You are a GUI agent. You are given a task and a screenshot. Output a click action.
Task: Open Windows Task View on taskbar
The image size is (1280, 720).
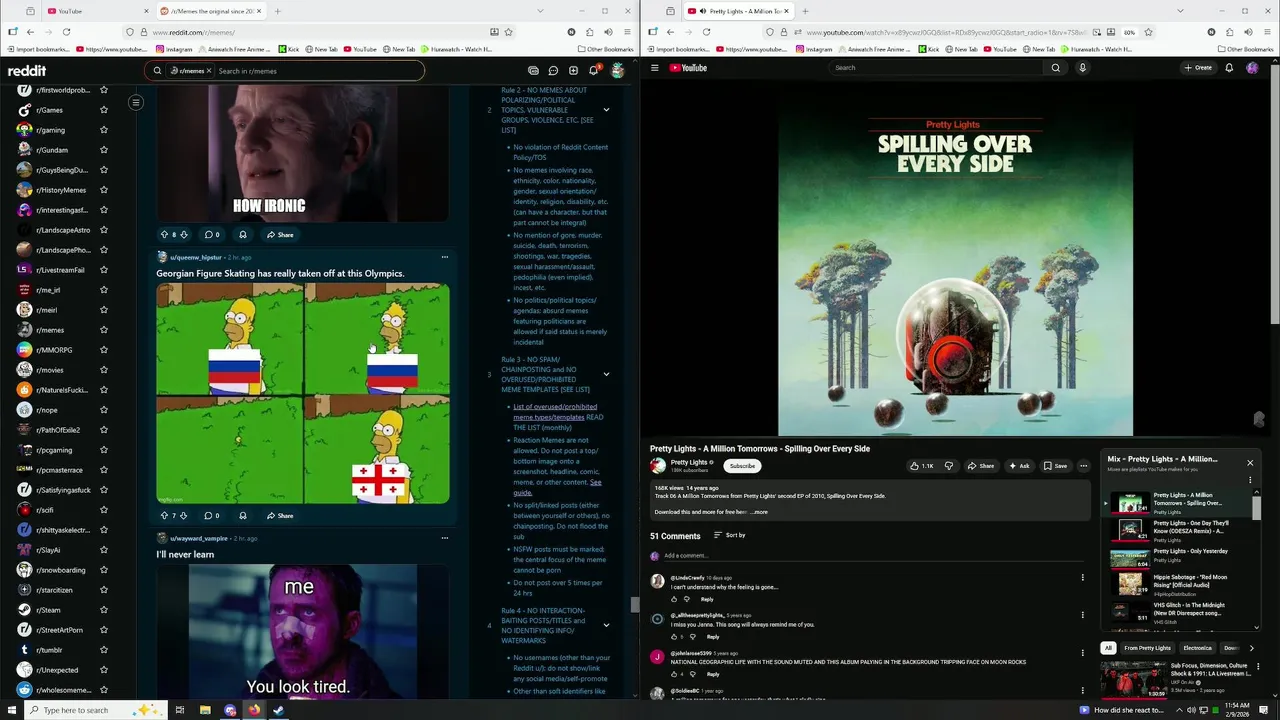[x=180, y=710]
